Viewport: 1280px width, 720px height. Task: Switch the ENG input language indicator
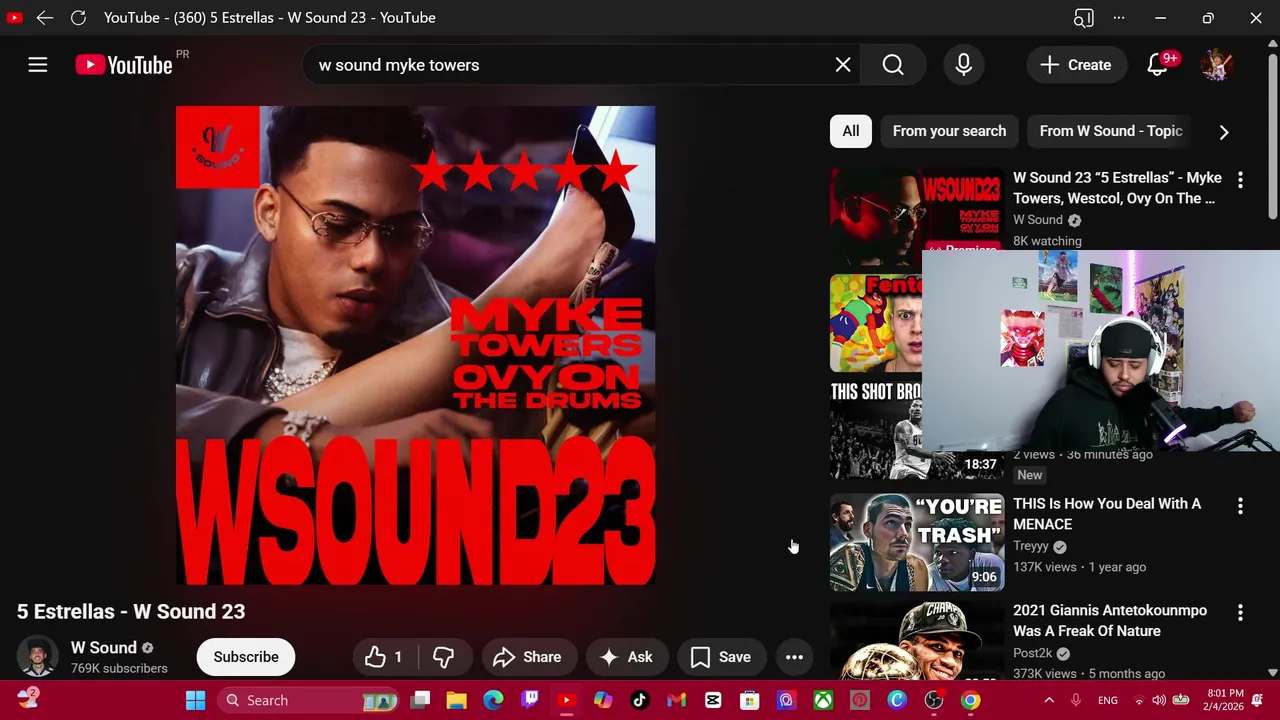[1108, 701]
